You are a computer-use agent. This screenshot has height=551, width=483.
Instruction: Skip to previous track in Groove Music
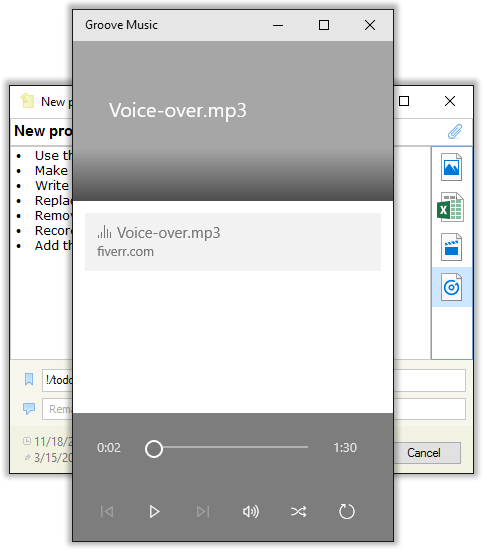pyautogui.click(x=107, y=511)
